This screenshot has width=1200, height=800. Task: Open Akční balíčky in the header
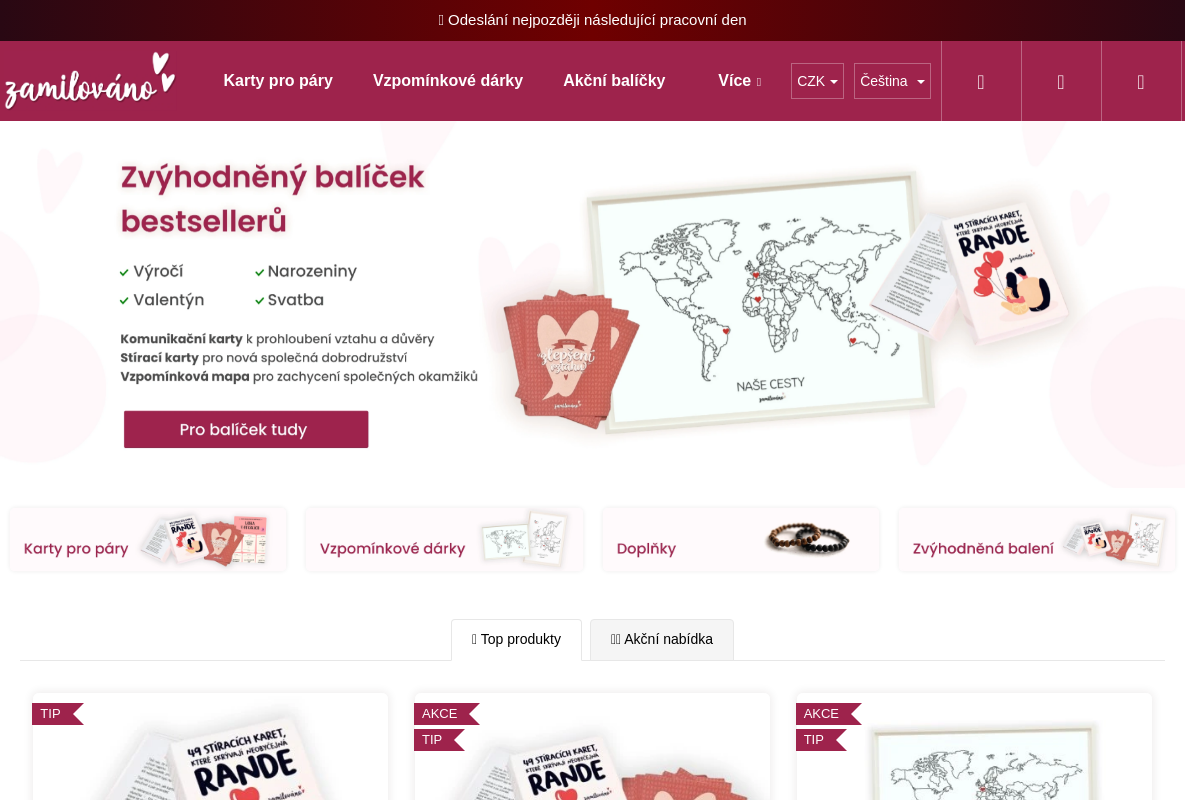coord(614,81)
